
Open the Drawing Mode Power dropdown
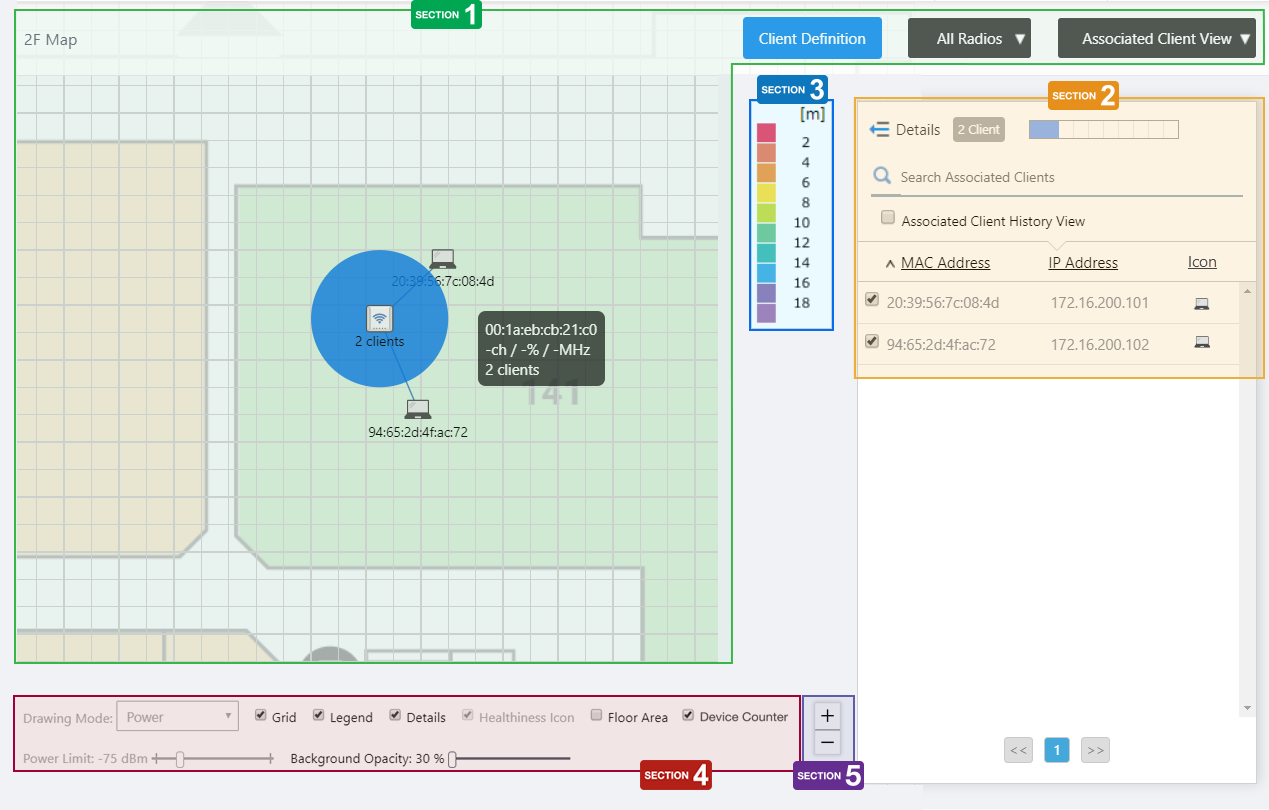(x=177, y=717)
